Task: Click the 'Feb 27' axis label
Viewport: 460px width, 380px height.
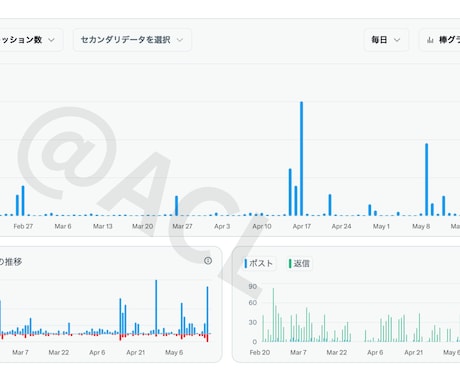Action: pos(23,226)
